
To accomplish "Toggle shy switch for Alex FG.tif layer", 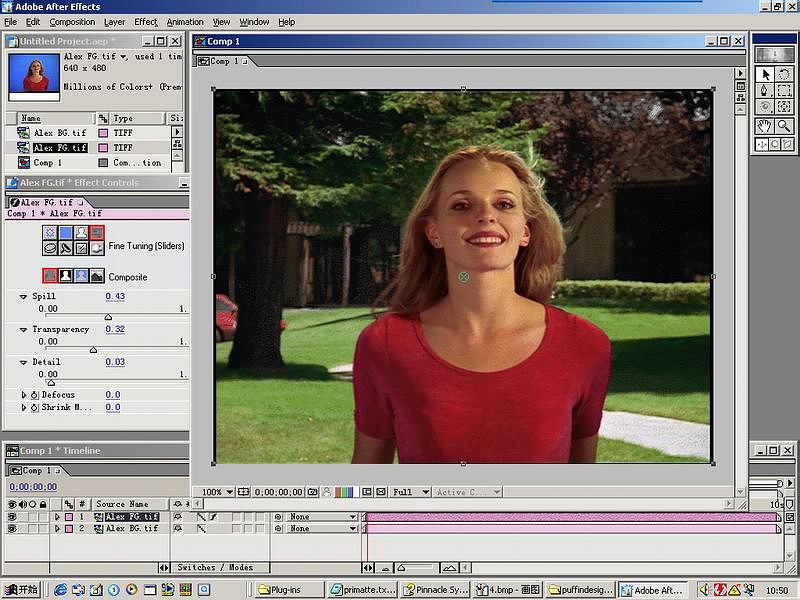I will tap(178, 517).
